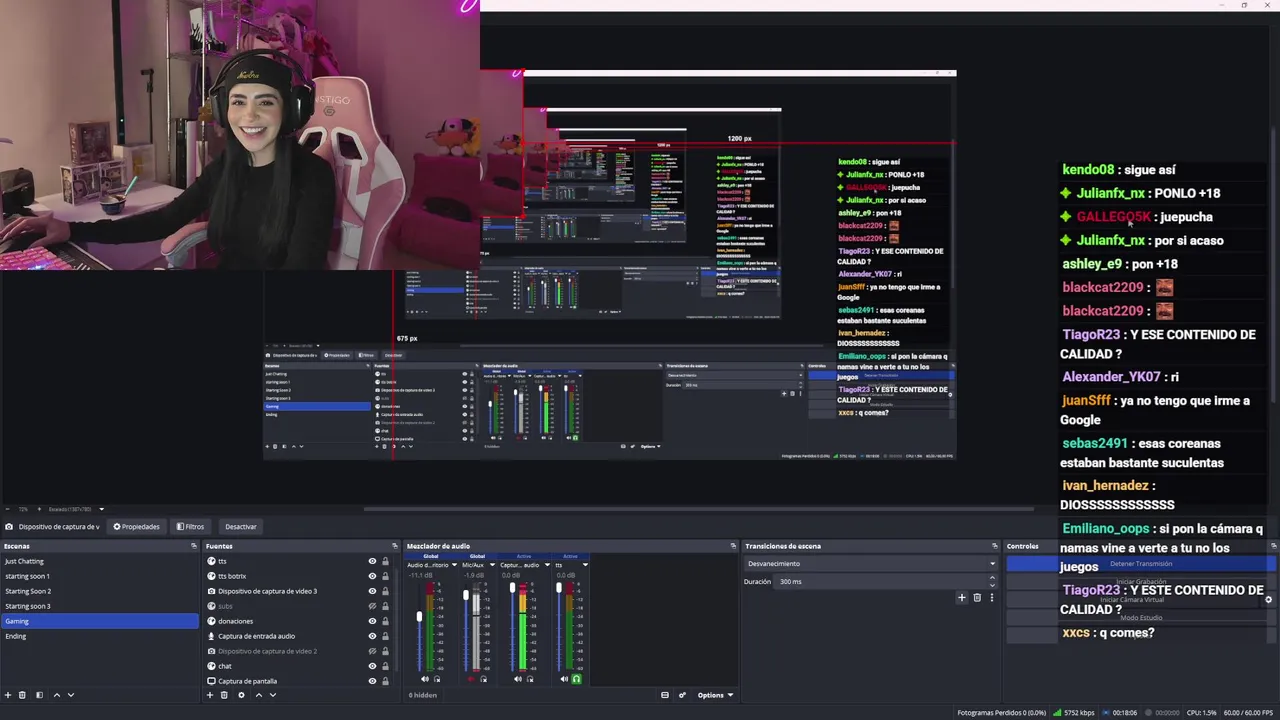1280x720 pixels.
Task: Show Dispositivo de captura de video 2
Action: [372, 651]
